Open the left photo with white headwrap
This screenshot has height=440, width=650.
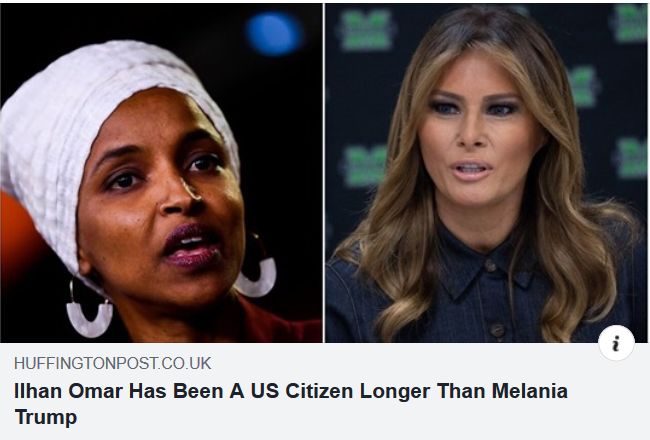[x=161, y=173]
